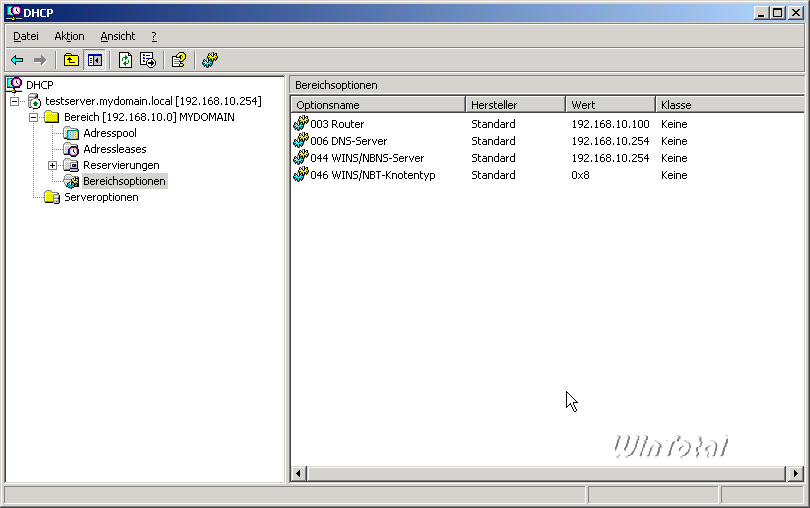Click the Bereich folder icon
The image size is (810, 508).
coord(52,117)
